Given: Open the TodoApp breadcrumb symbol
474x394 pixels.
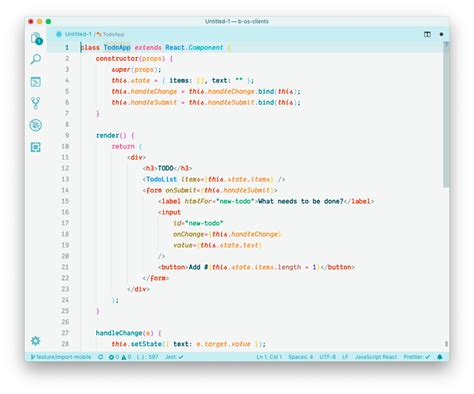Looking at the screenshot, I should (x=111, y=34).
